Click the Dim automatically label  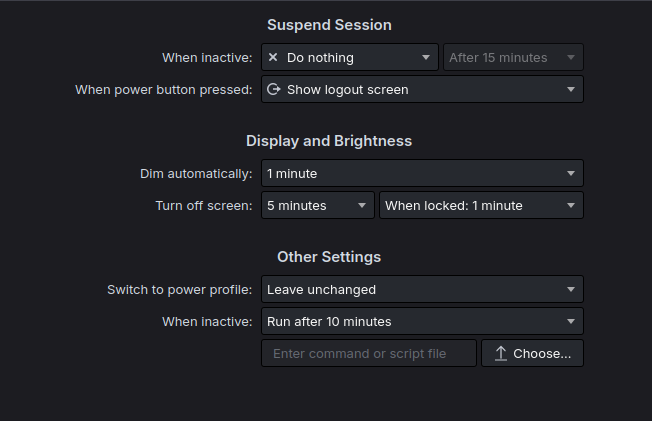pos(196,174)
